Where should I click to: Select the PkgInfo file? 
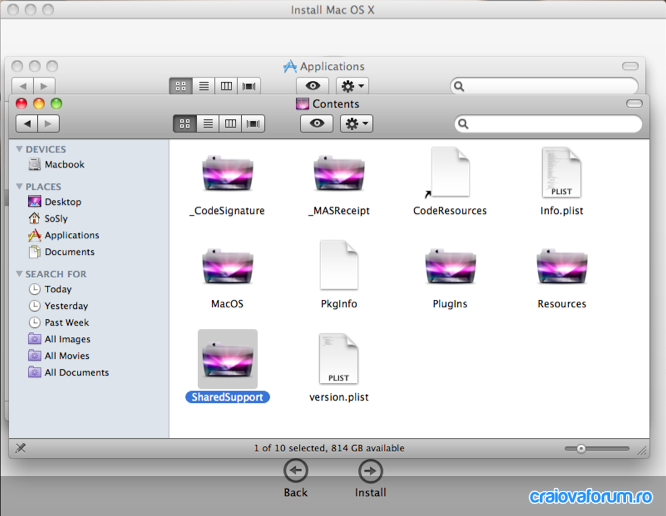(x=339, y=265)
